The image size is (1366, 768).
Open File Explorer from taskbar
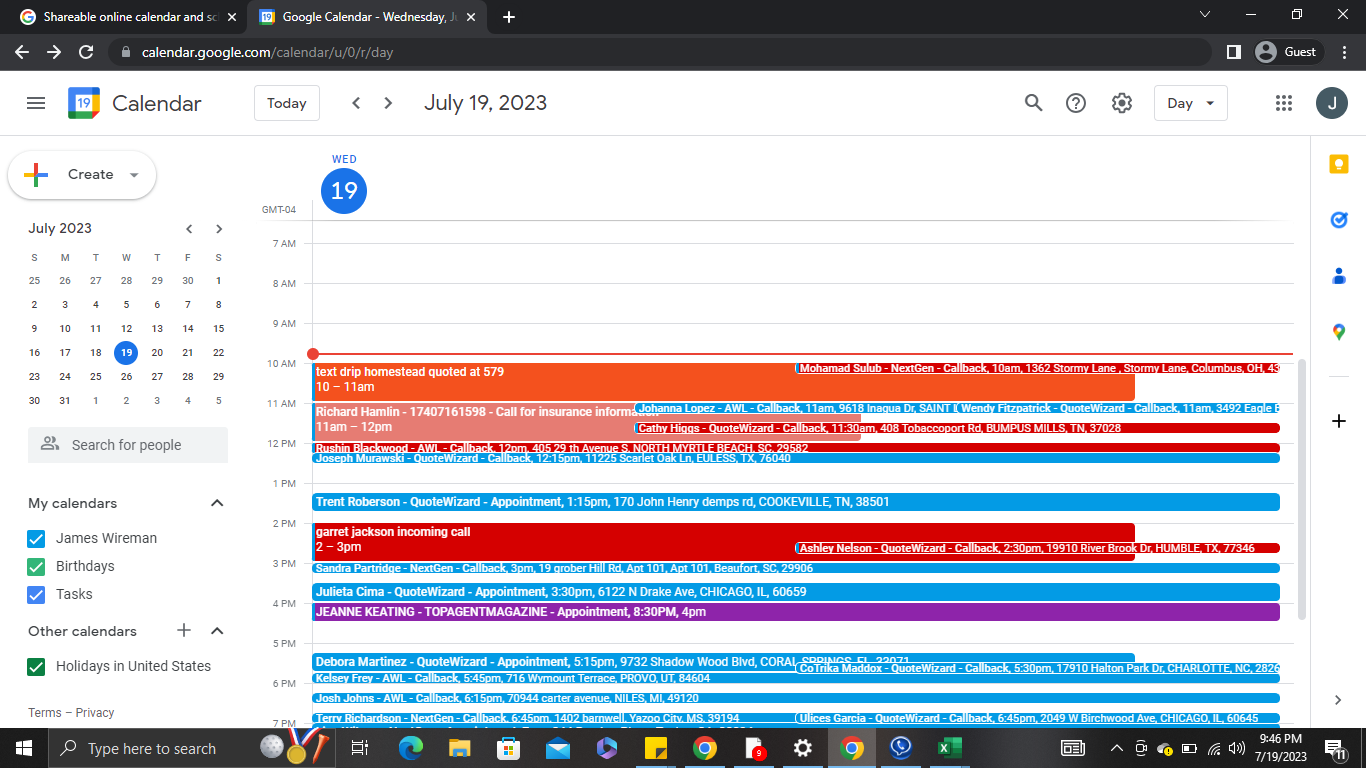460,748
